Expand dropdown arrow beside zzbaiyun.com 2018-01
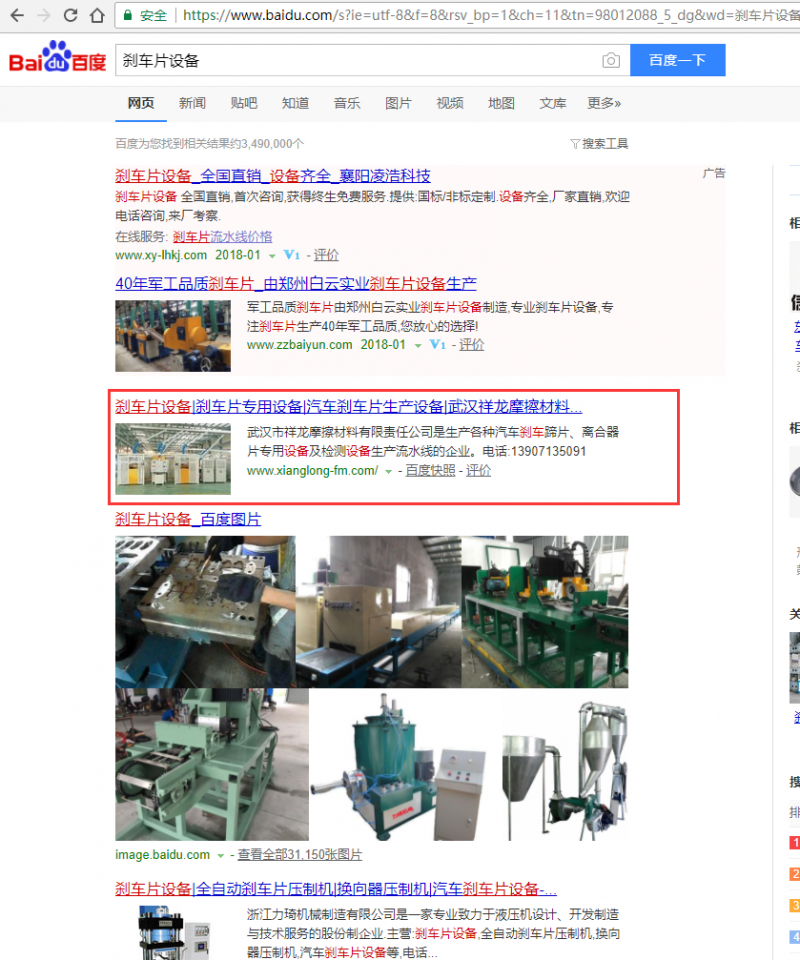Screen dimensions: 800x960 pyautogui.click(x=416, y=345)
